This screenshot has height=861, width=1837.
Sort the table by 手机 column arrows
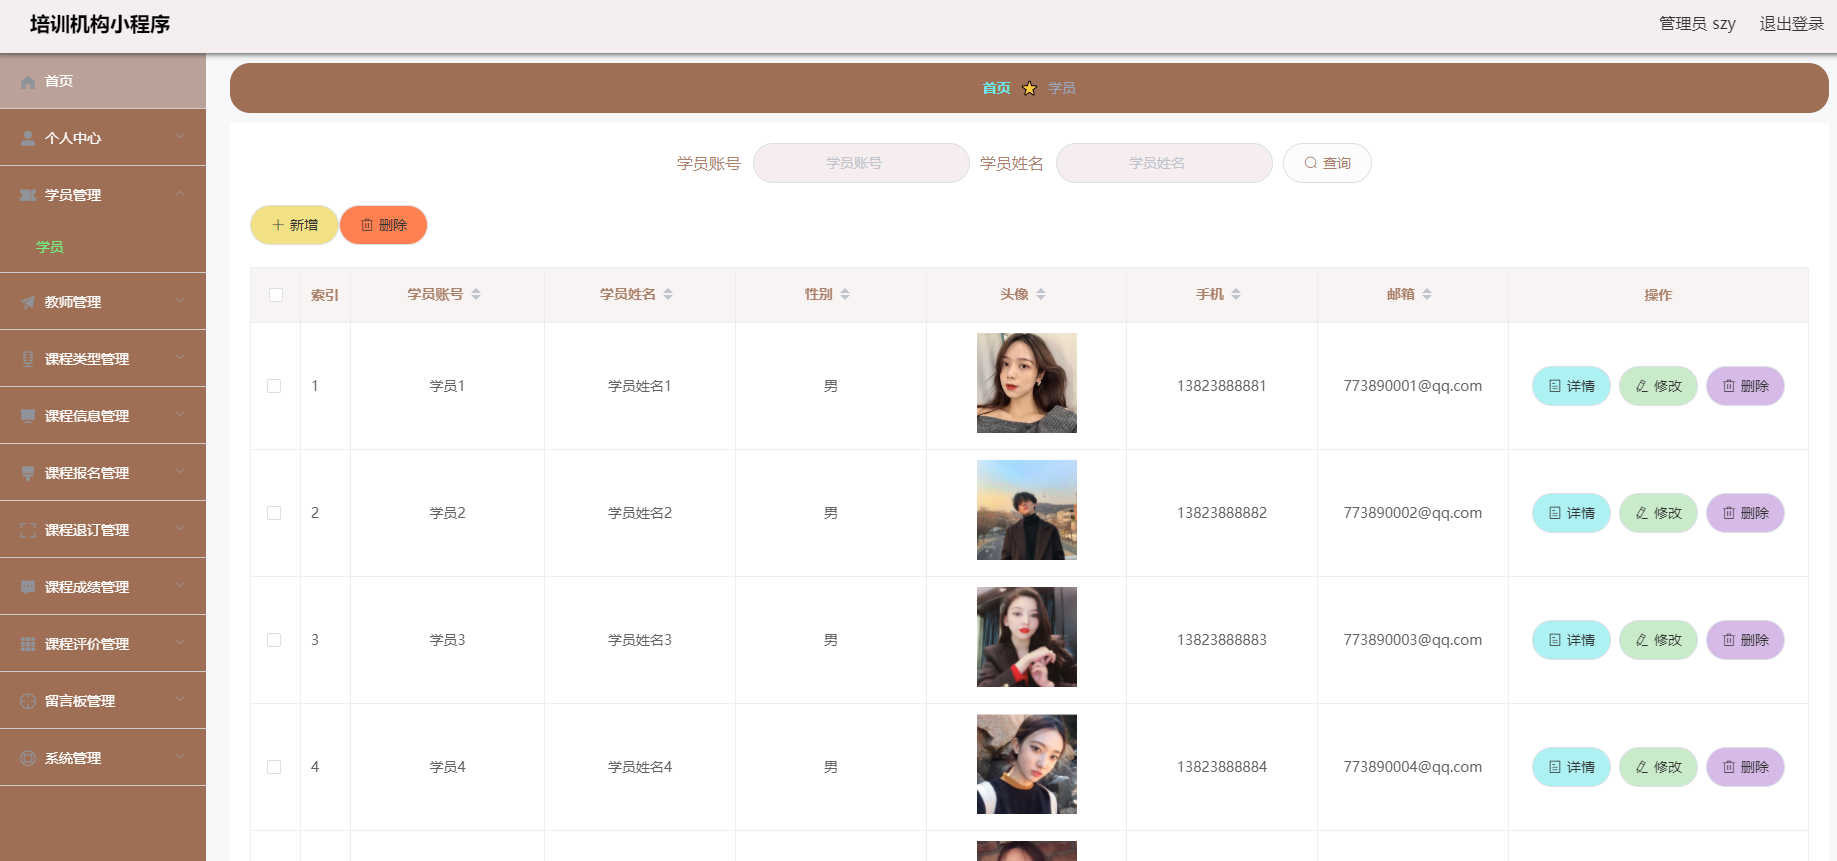[x=1236, y=294]
